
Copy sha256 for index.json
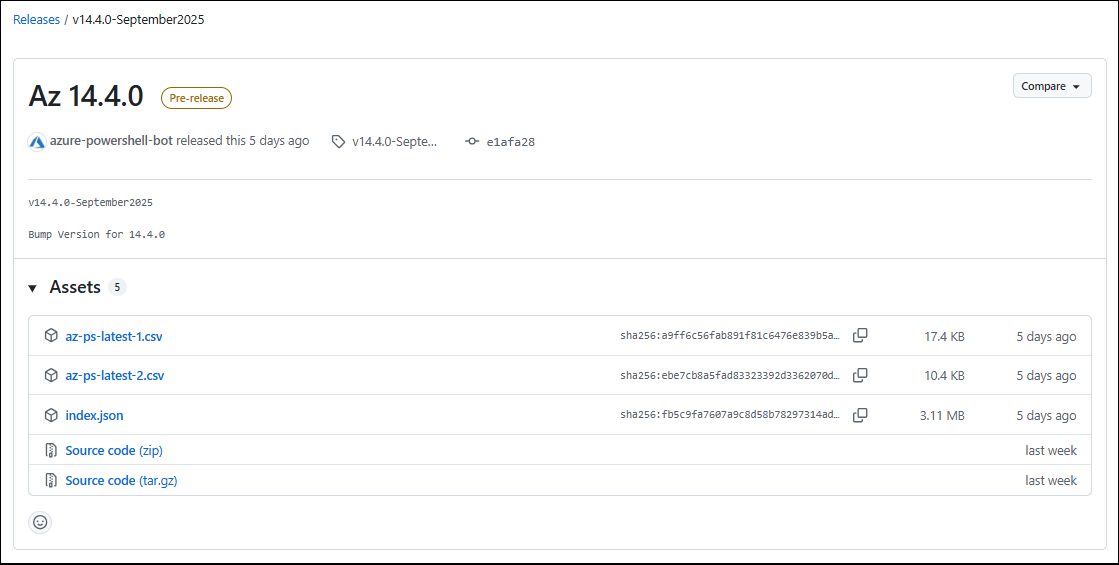click(860, 414)
